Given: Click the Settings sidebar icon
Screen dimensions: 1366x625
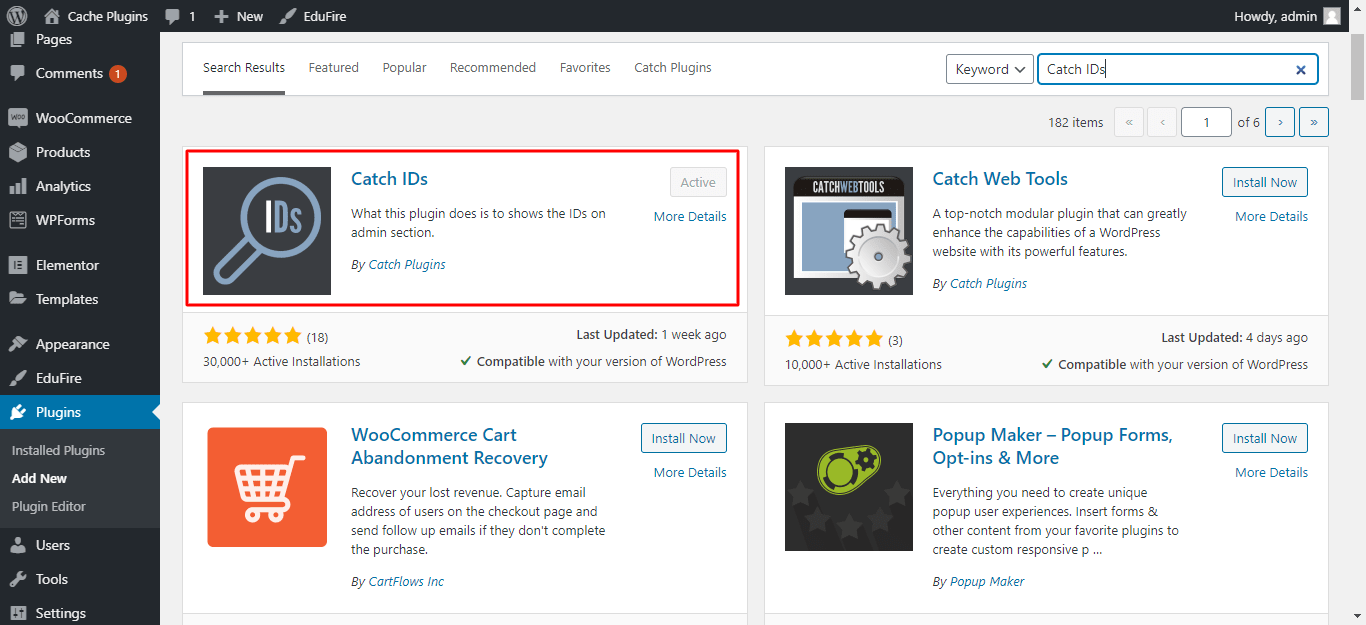Looking at the screenshot, I should [x=17, y=613].
